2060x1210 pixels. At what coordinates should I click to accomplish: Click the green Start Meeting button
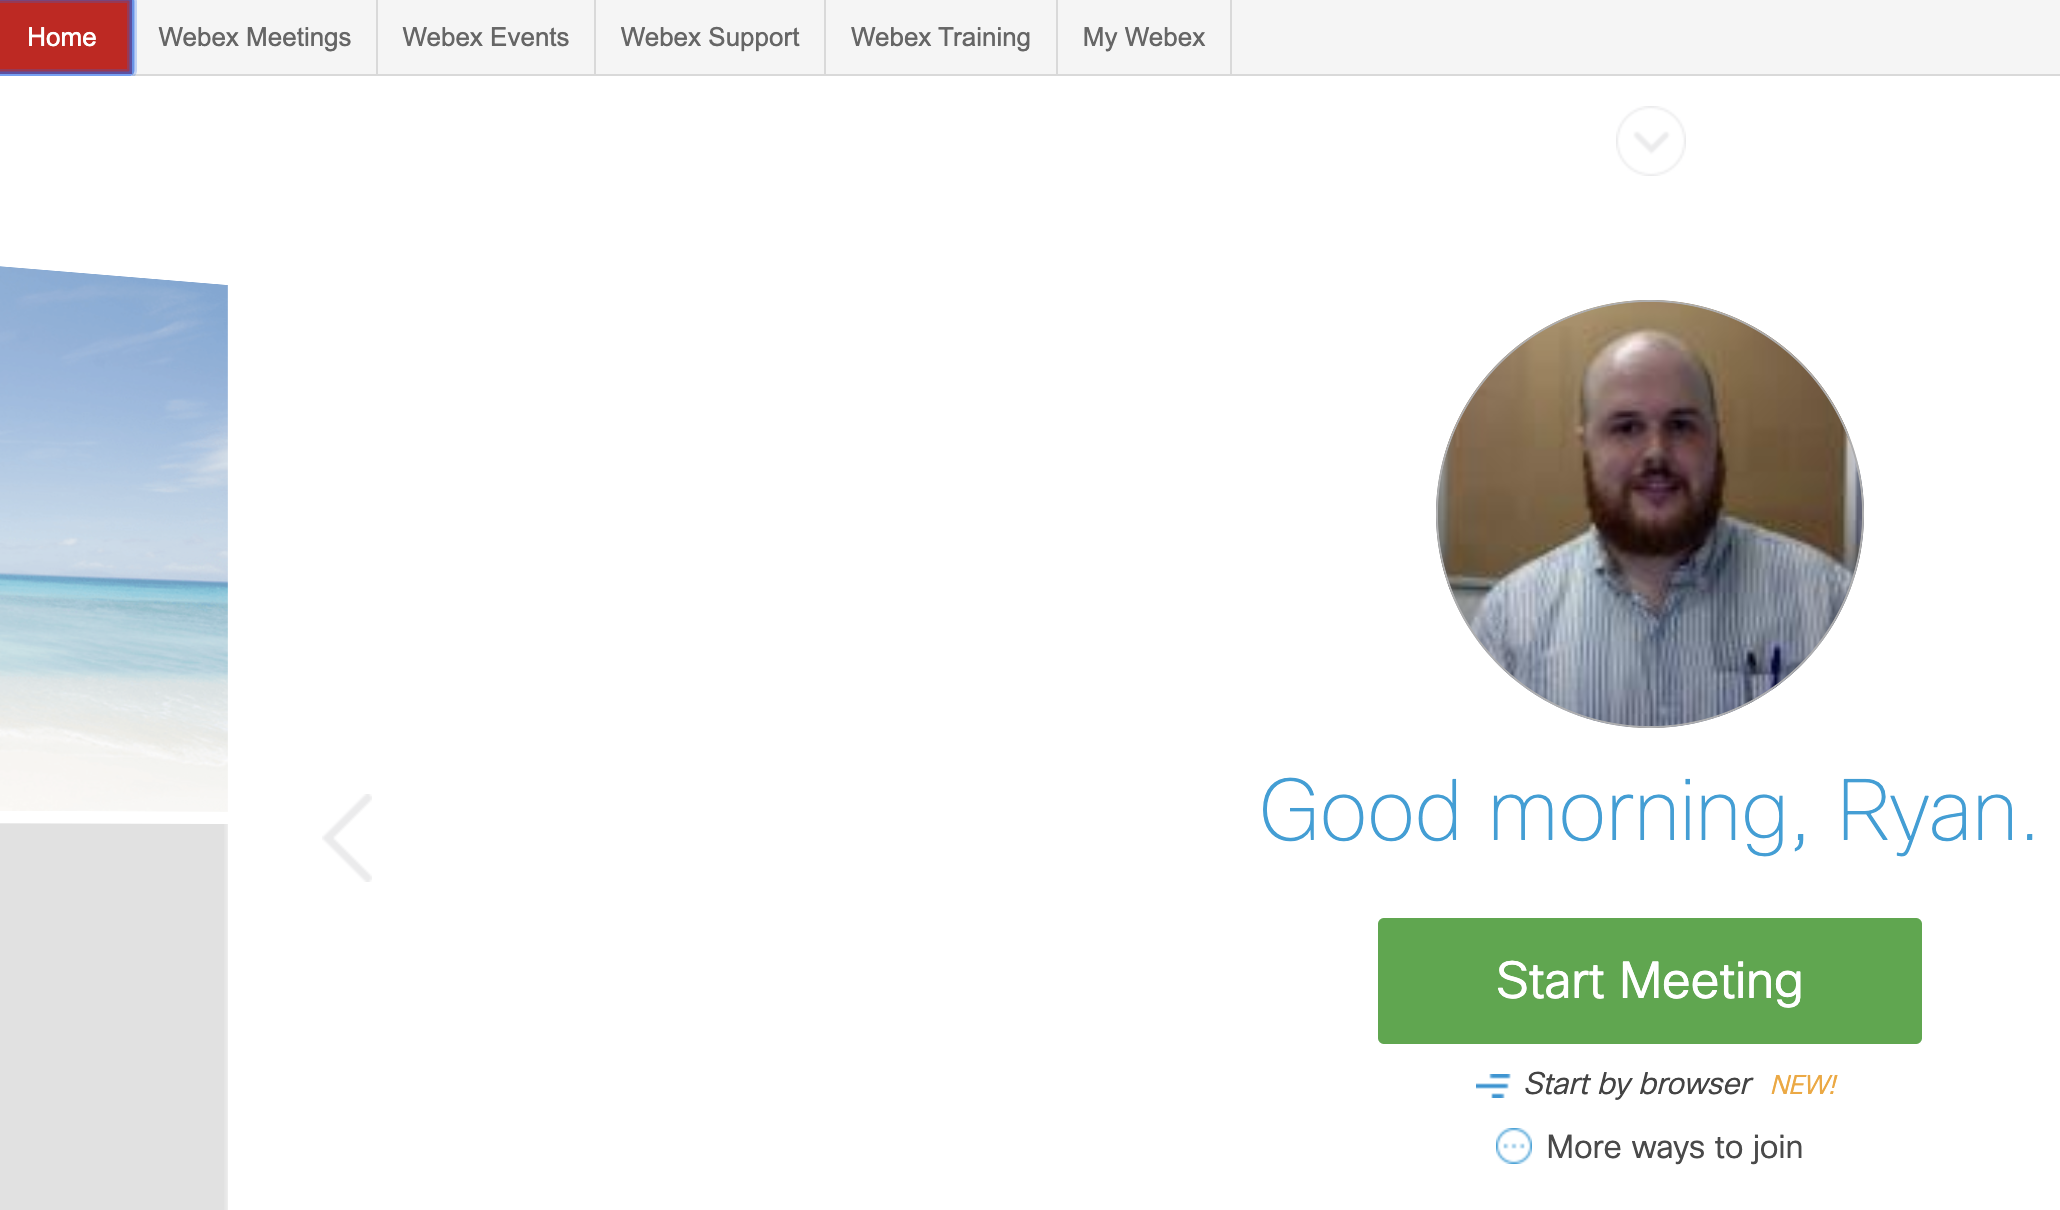[x=1650, y=981]
